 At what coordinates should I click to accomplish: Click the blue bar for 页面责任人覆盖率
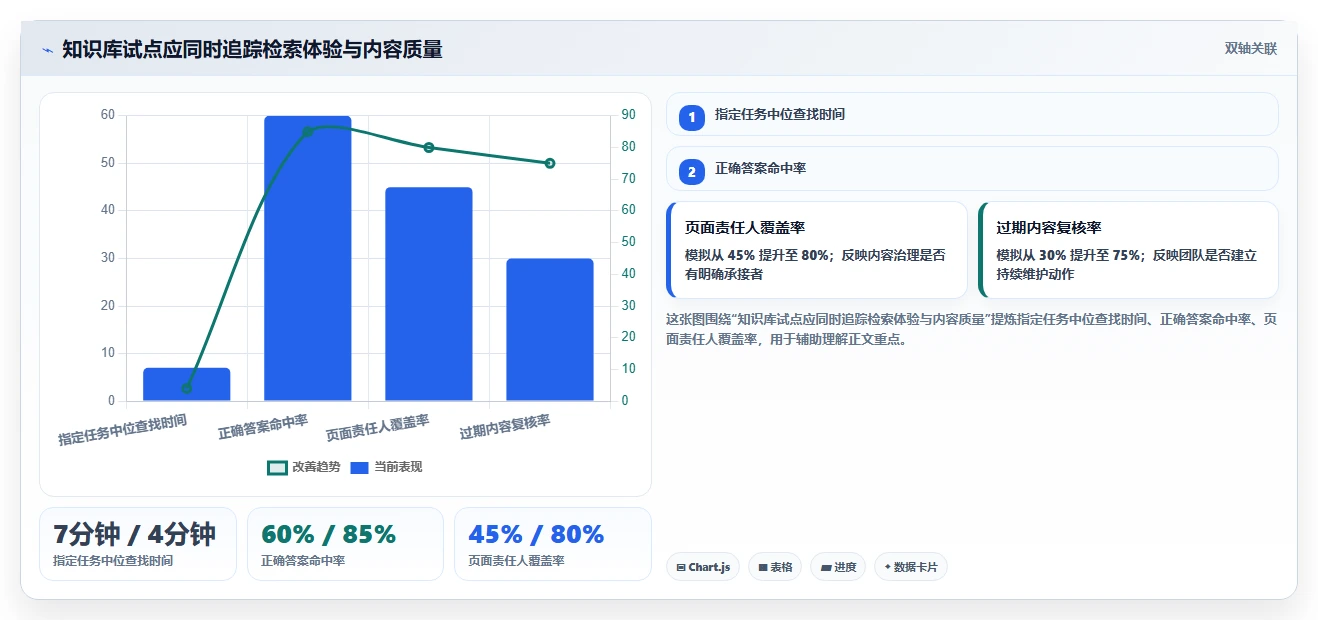coord(429,294)
